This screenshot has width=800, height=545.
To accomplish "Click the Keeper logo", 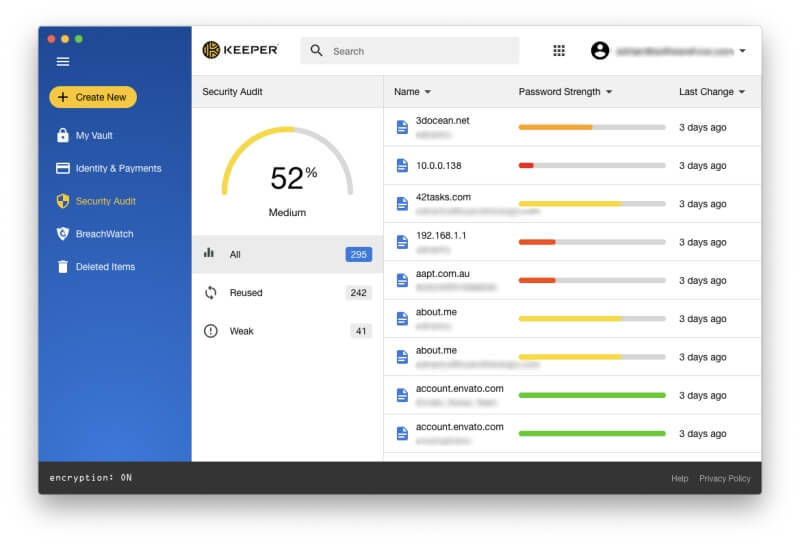I will [x=240, y=50].
